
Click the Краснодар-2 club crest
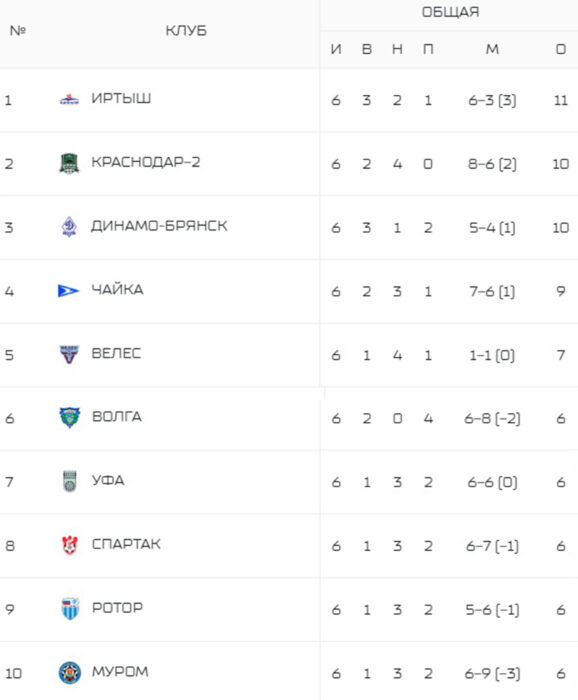click(x=69, y=163)
